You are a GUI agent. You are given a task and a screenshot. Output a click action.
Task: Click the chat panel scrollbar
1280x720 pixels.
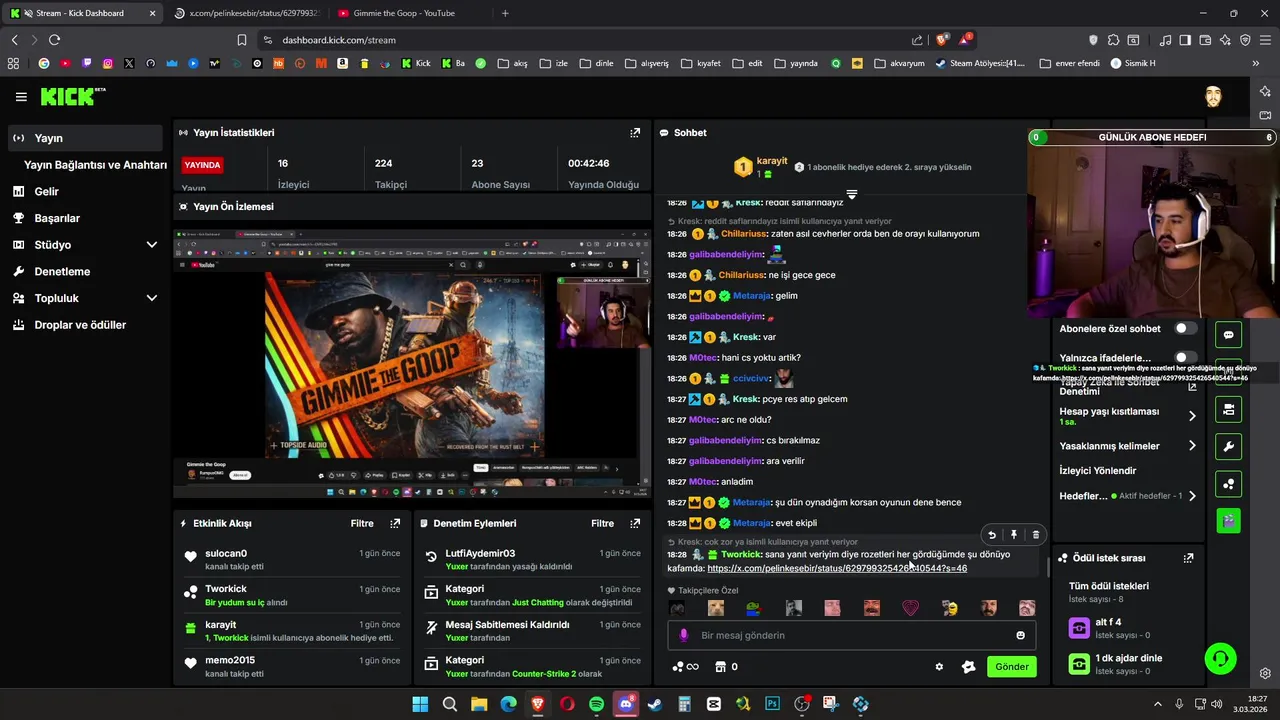[1048, 567]
